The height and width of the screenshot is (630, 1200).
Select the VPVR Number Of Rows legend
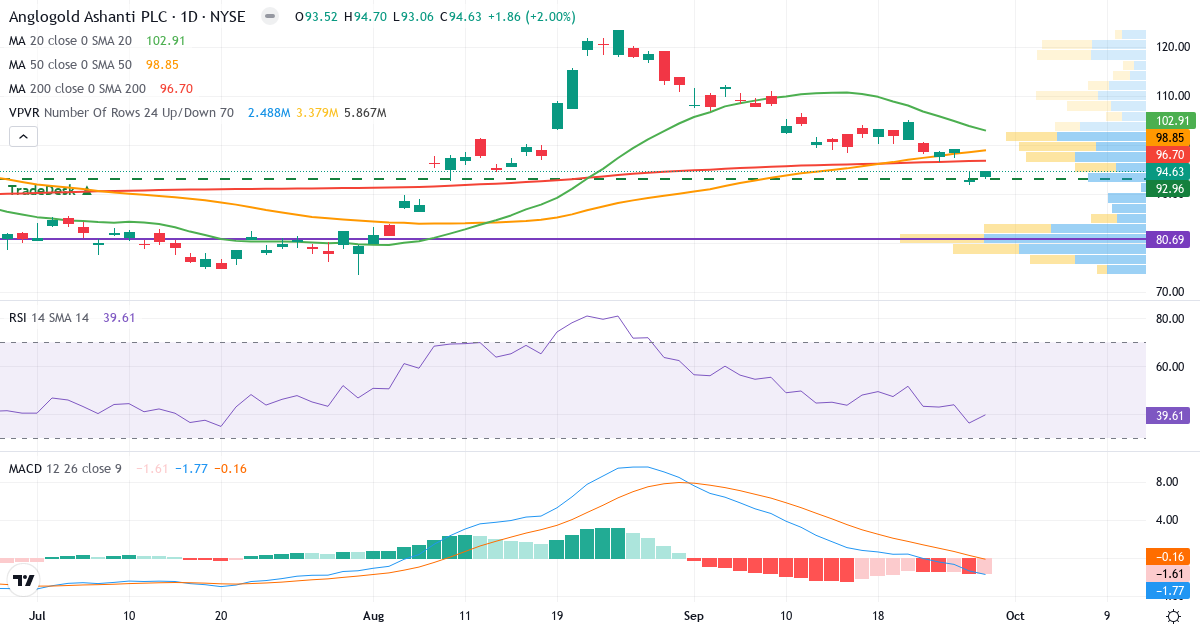click(121, 113)
